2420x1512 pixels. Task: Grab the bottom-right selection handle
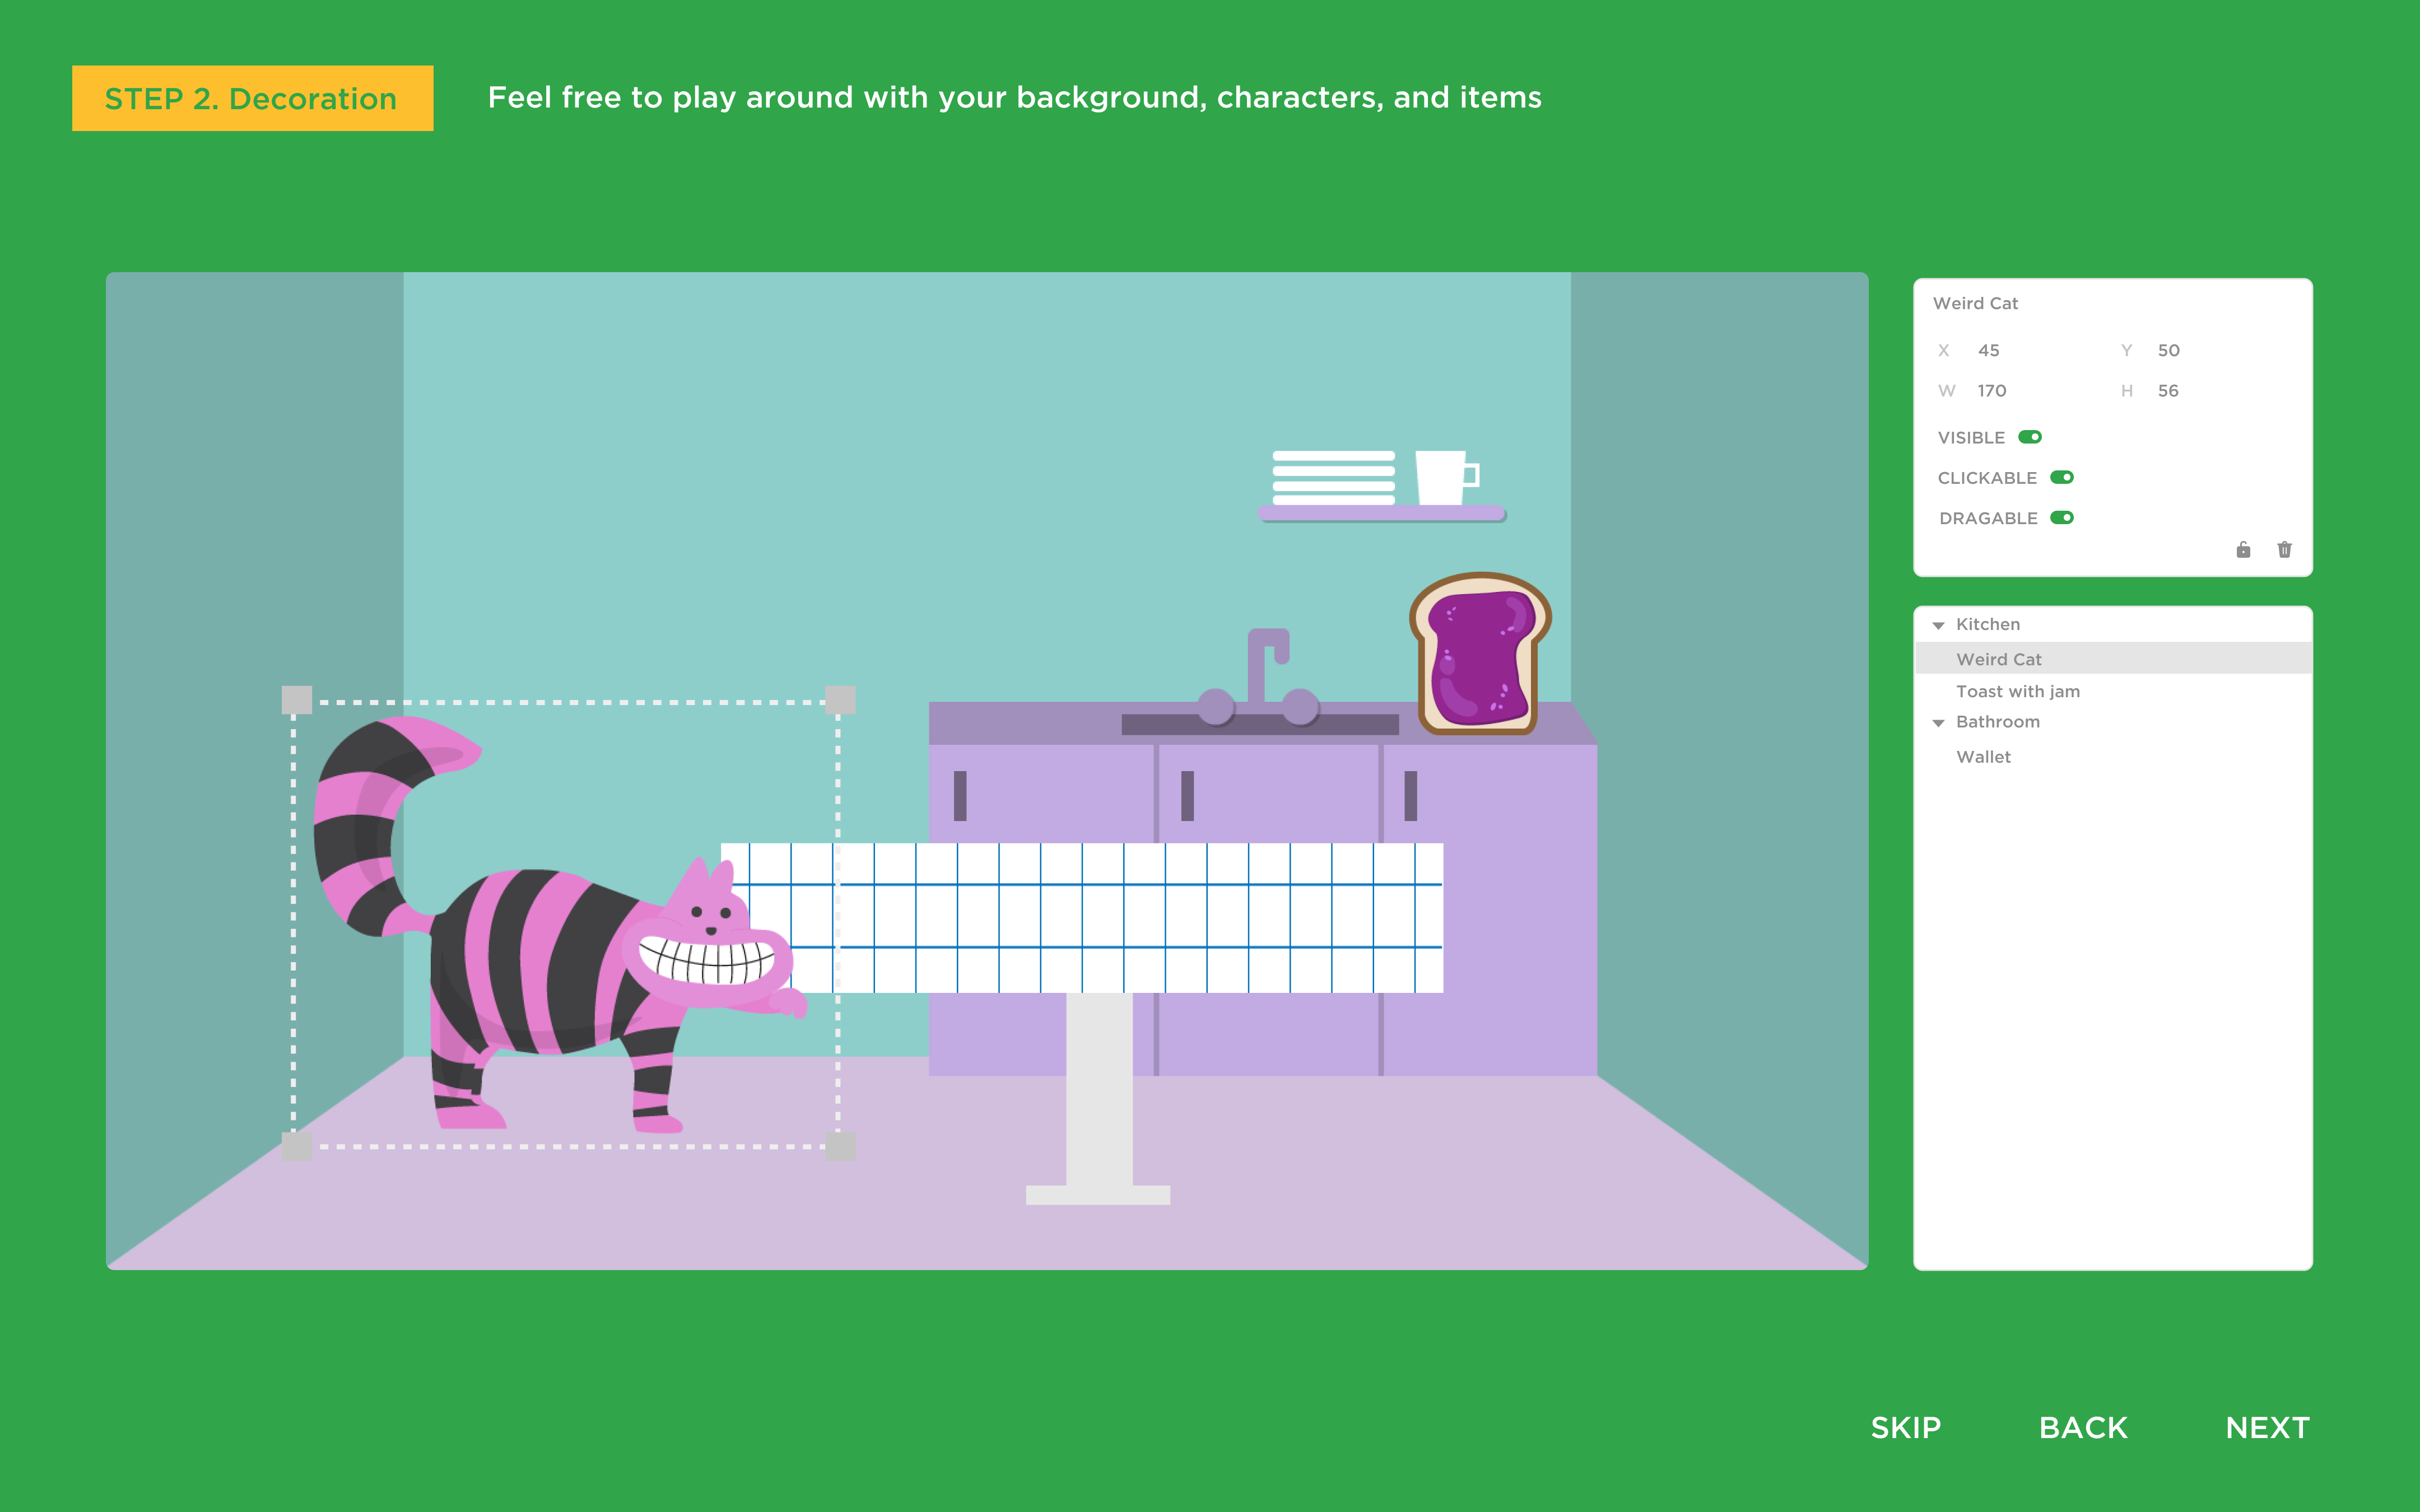[x=840, y=1146]
